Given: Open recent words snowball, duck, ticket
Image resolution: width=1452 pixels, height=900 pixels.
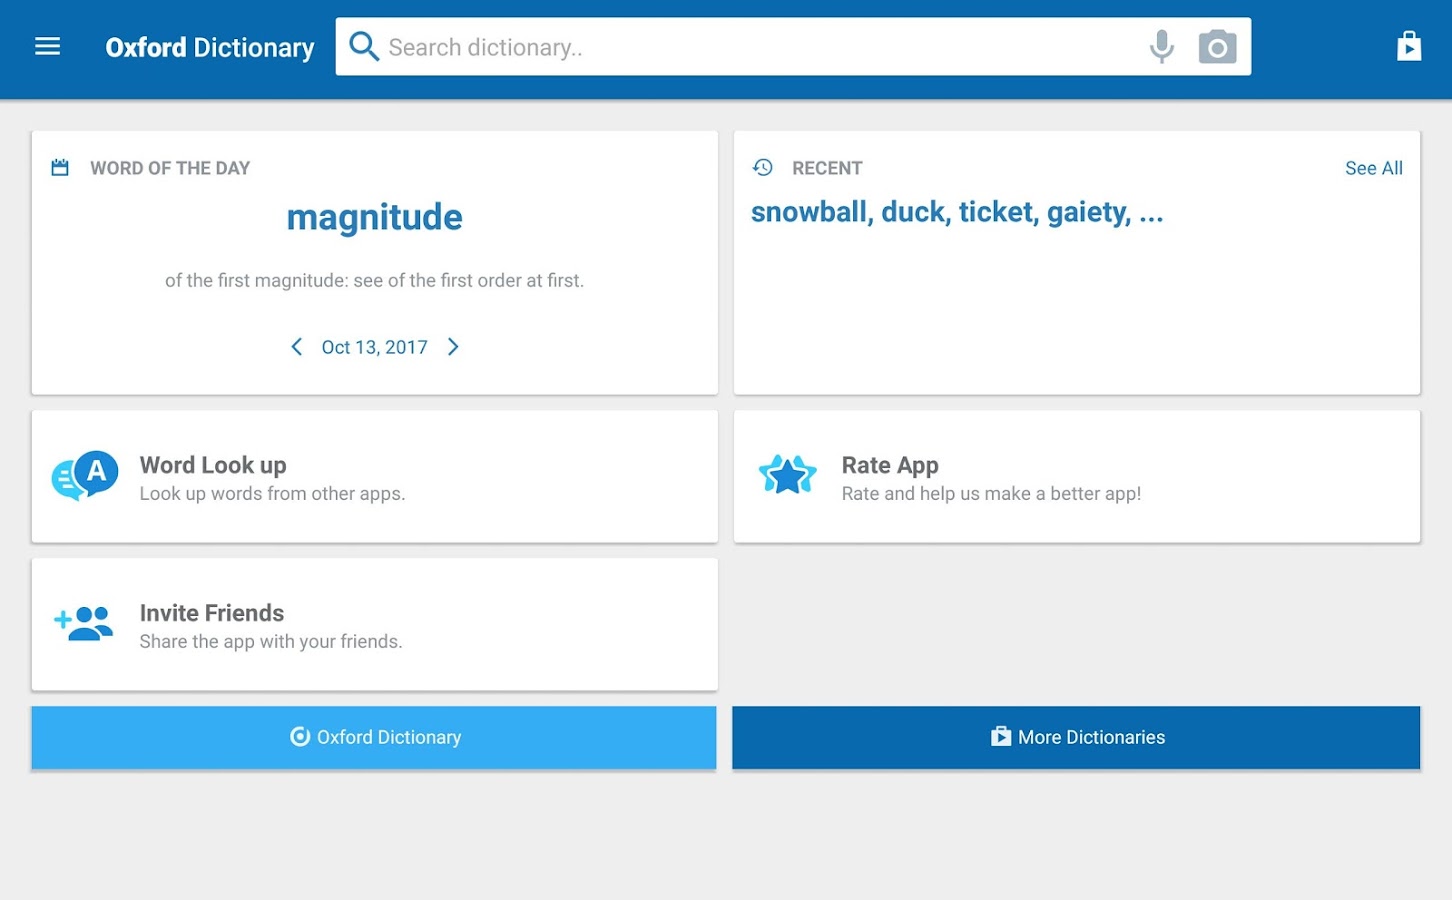Looking at the screenshot, I should [957, 212].
